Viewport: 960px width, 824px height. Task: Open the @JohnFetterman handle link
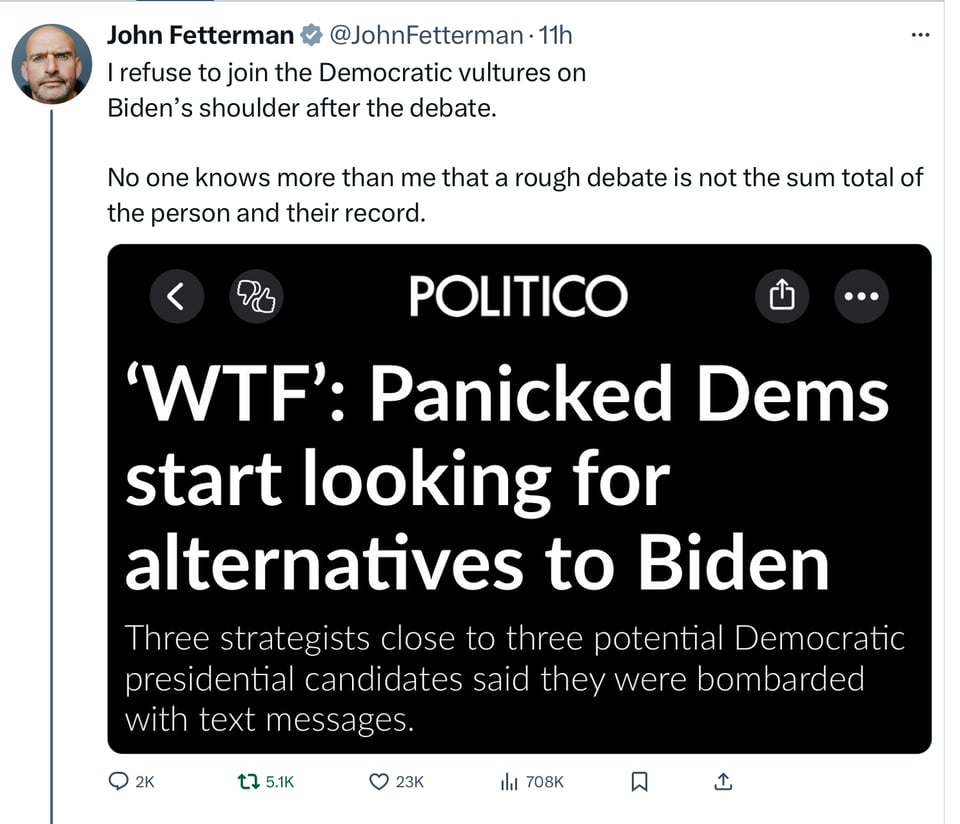(426, 35)
